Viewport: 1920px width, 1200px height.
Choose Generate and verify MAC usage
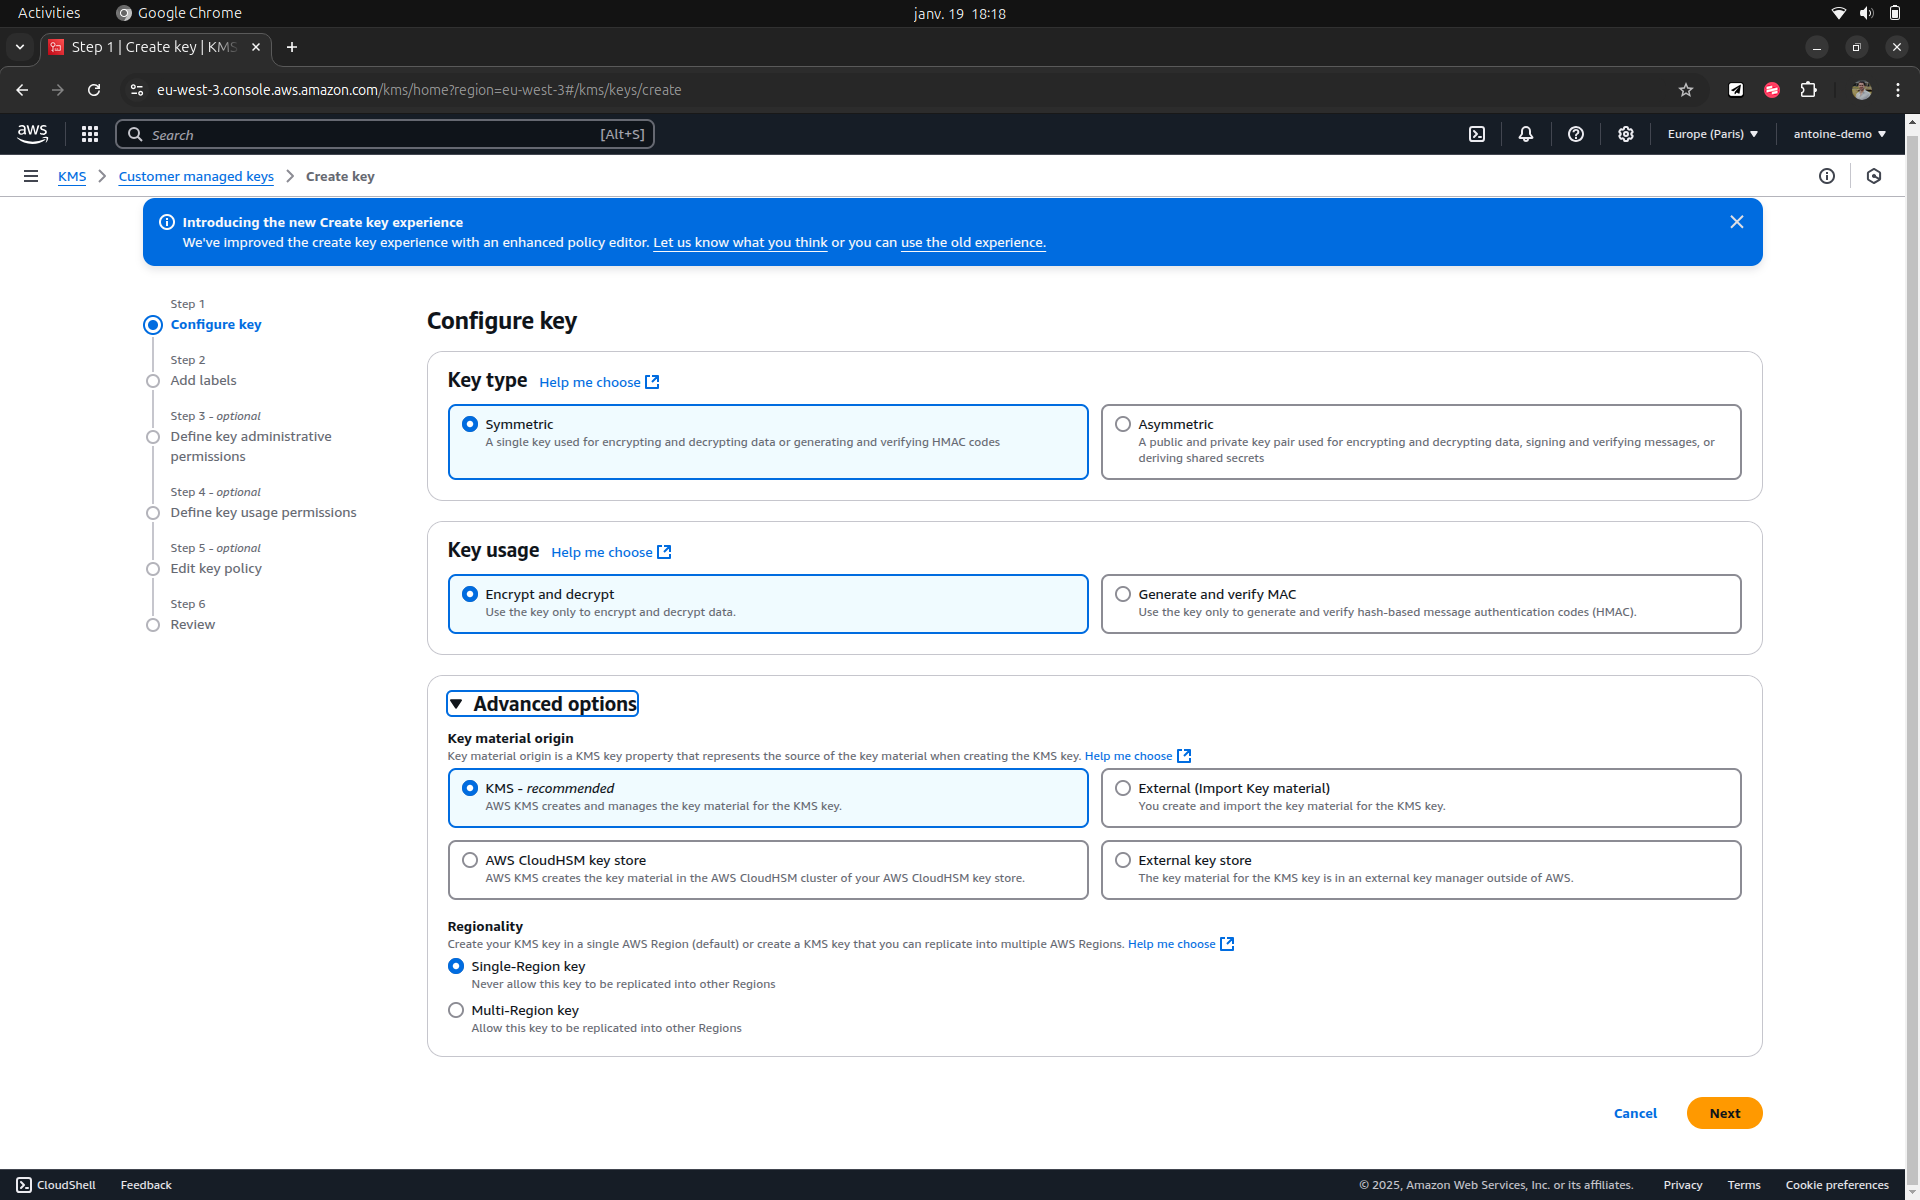pyautogui.click(x=1123, y=594)
